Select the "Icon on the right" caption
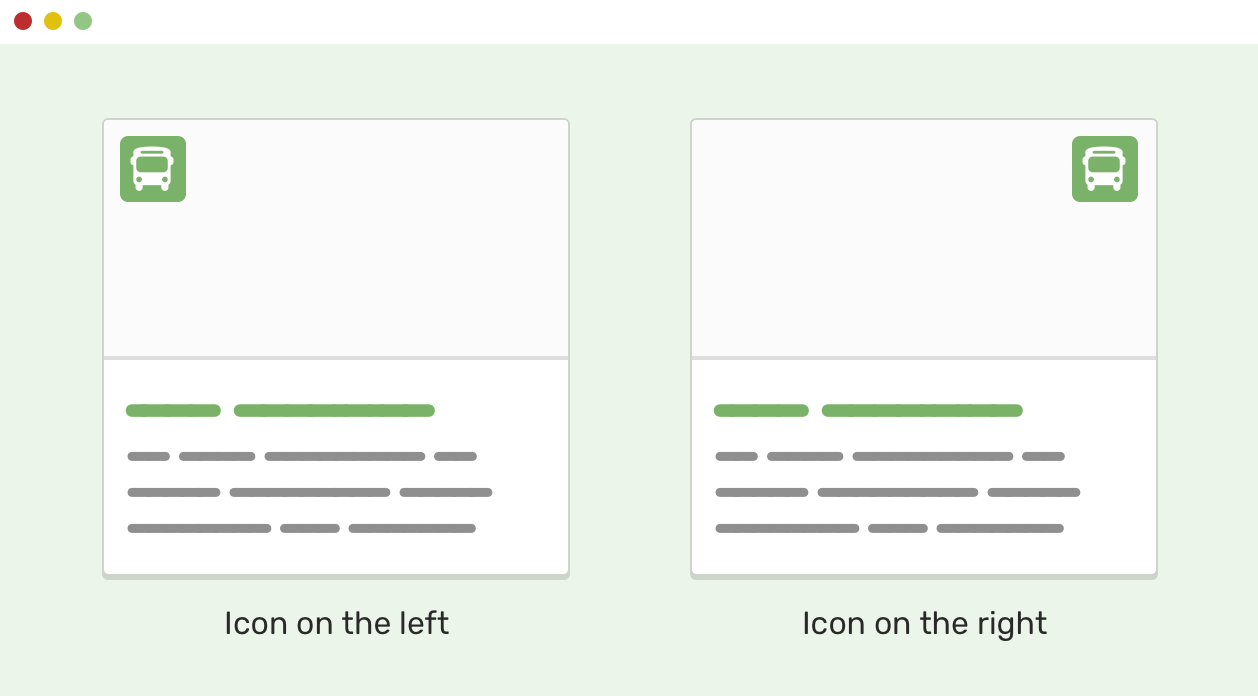Screen dimensions: 1258x696 pos(924,623)
